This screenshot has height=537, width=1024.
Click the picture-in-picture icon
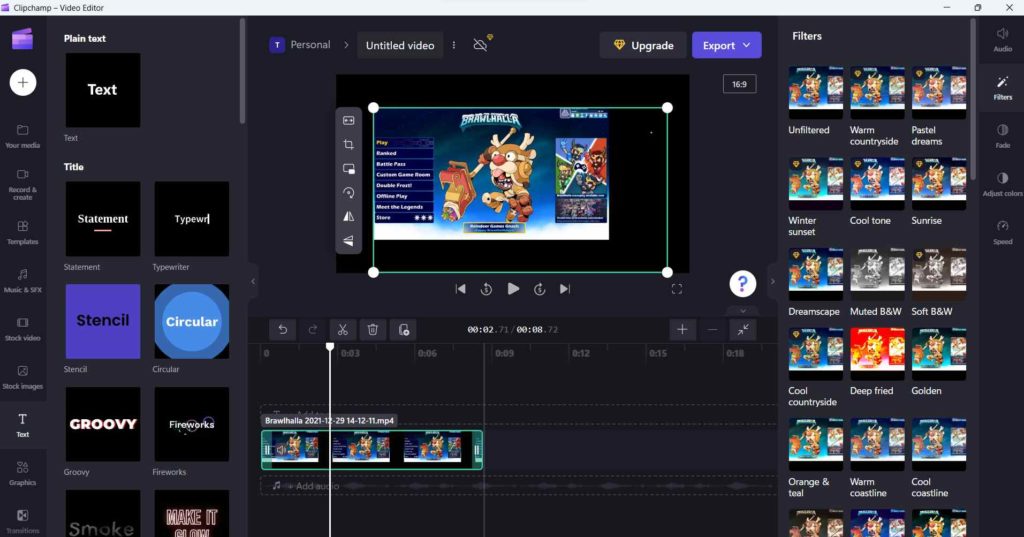click(349, 169)
